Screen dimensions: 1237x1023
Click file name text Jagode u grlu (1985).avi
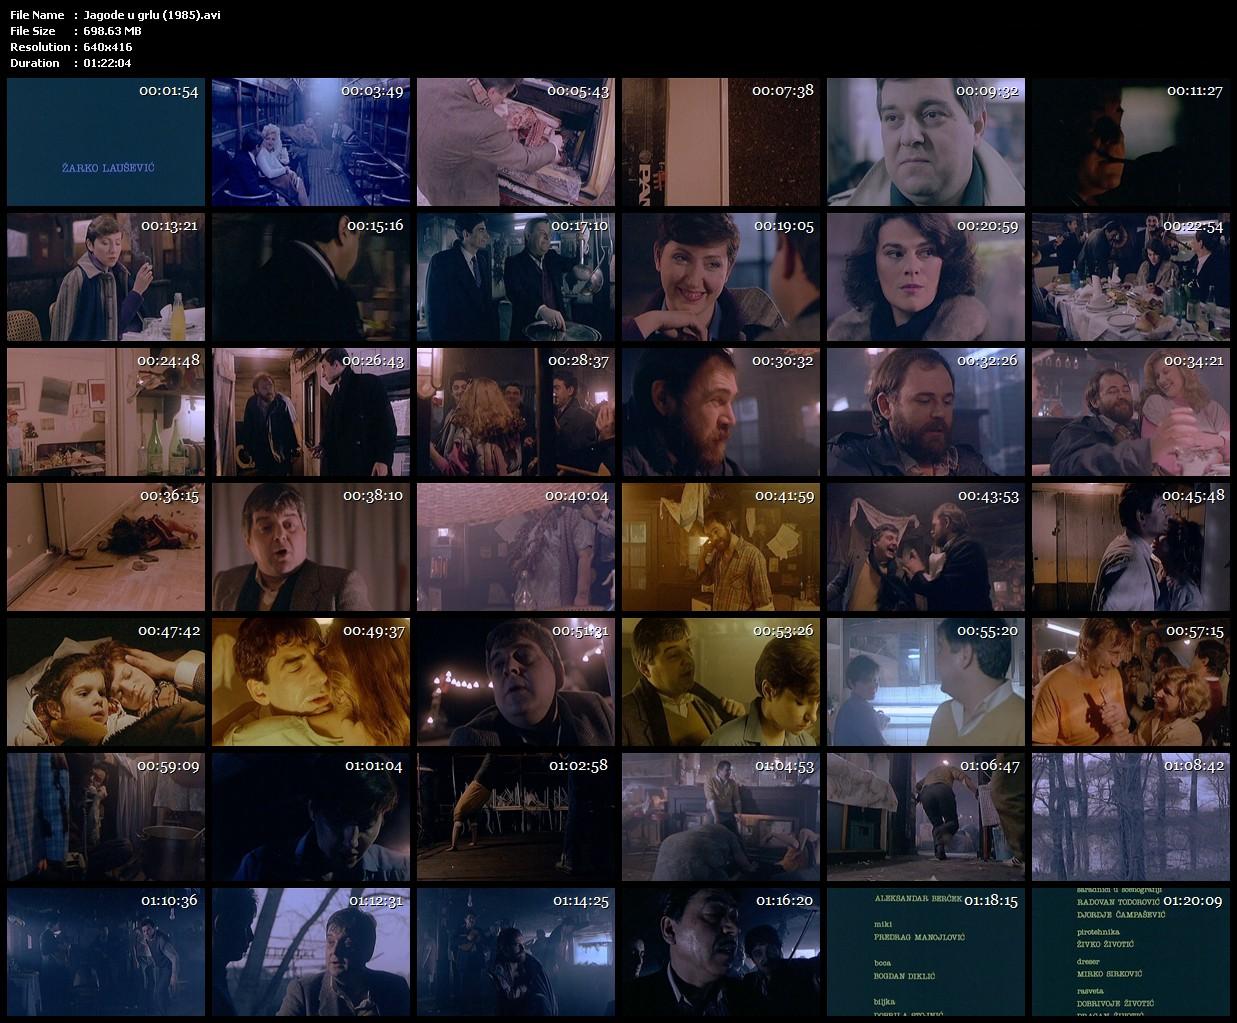(x=153, y=15)
